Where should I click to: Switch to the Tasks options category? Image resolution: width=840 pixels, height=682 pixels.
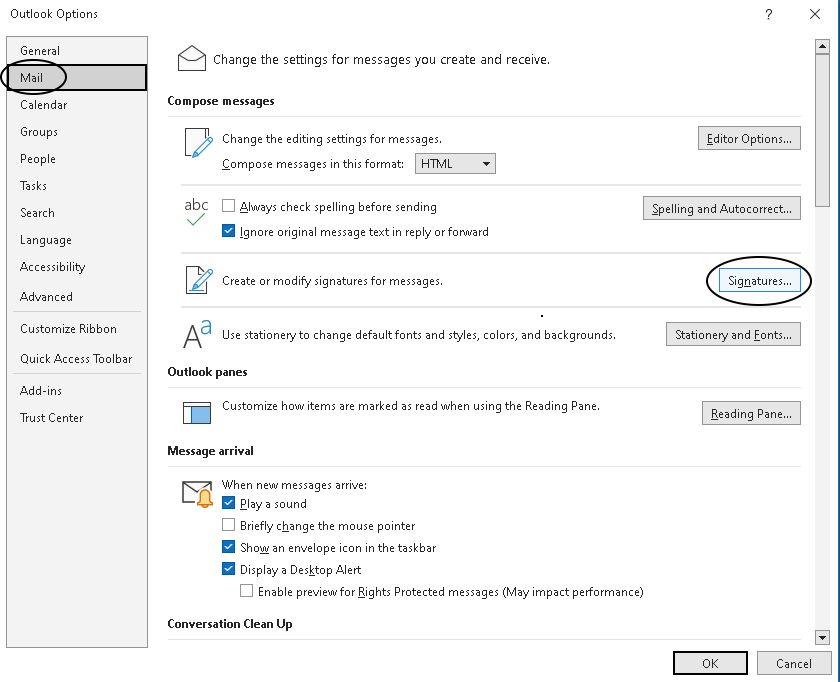77,185
